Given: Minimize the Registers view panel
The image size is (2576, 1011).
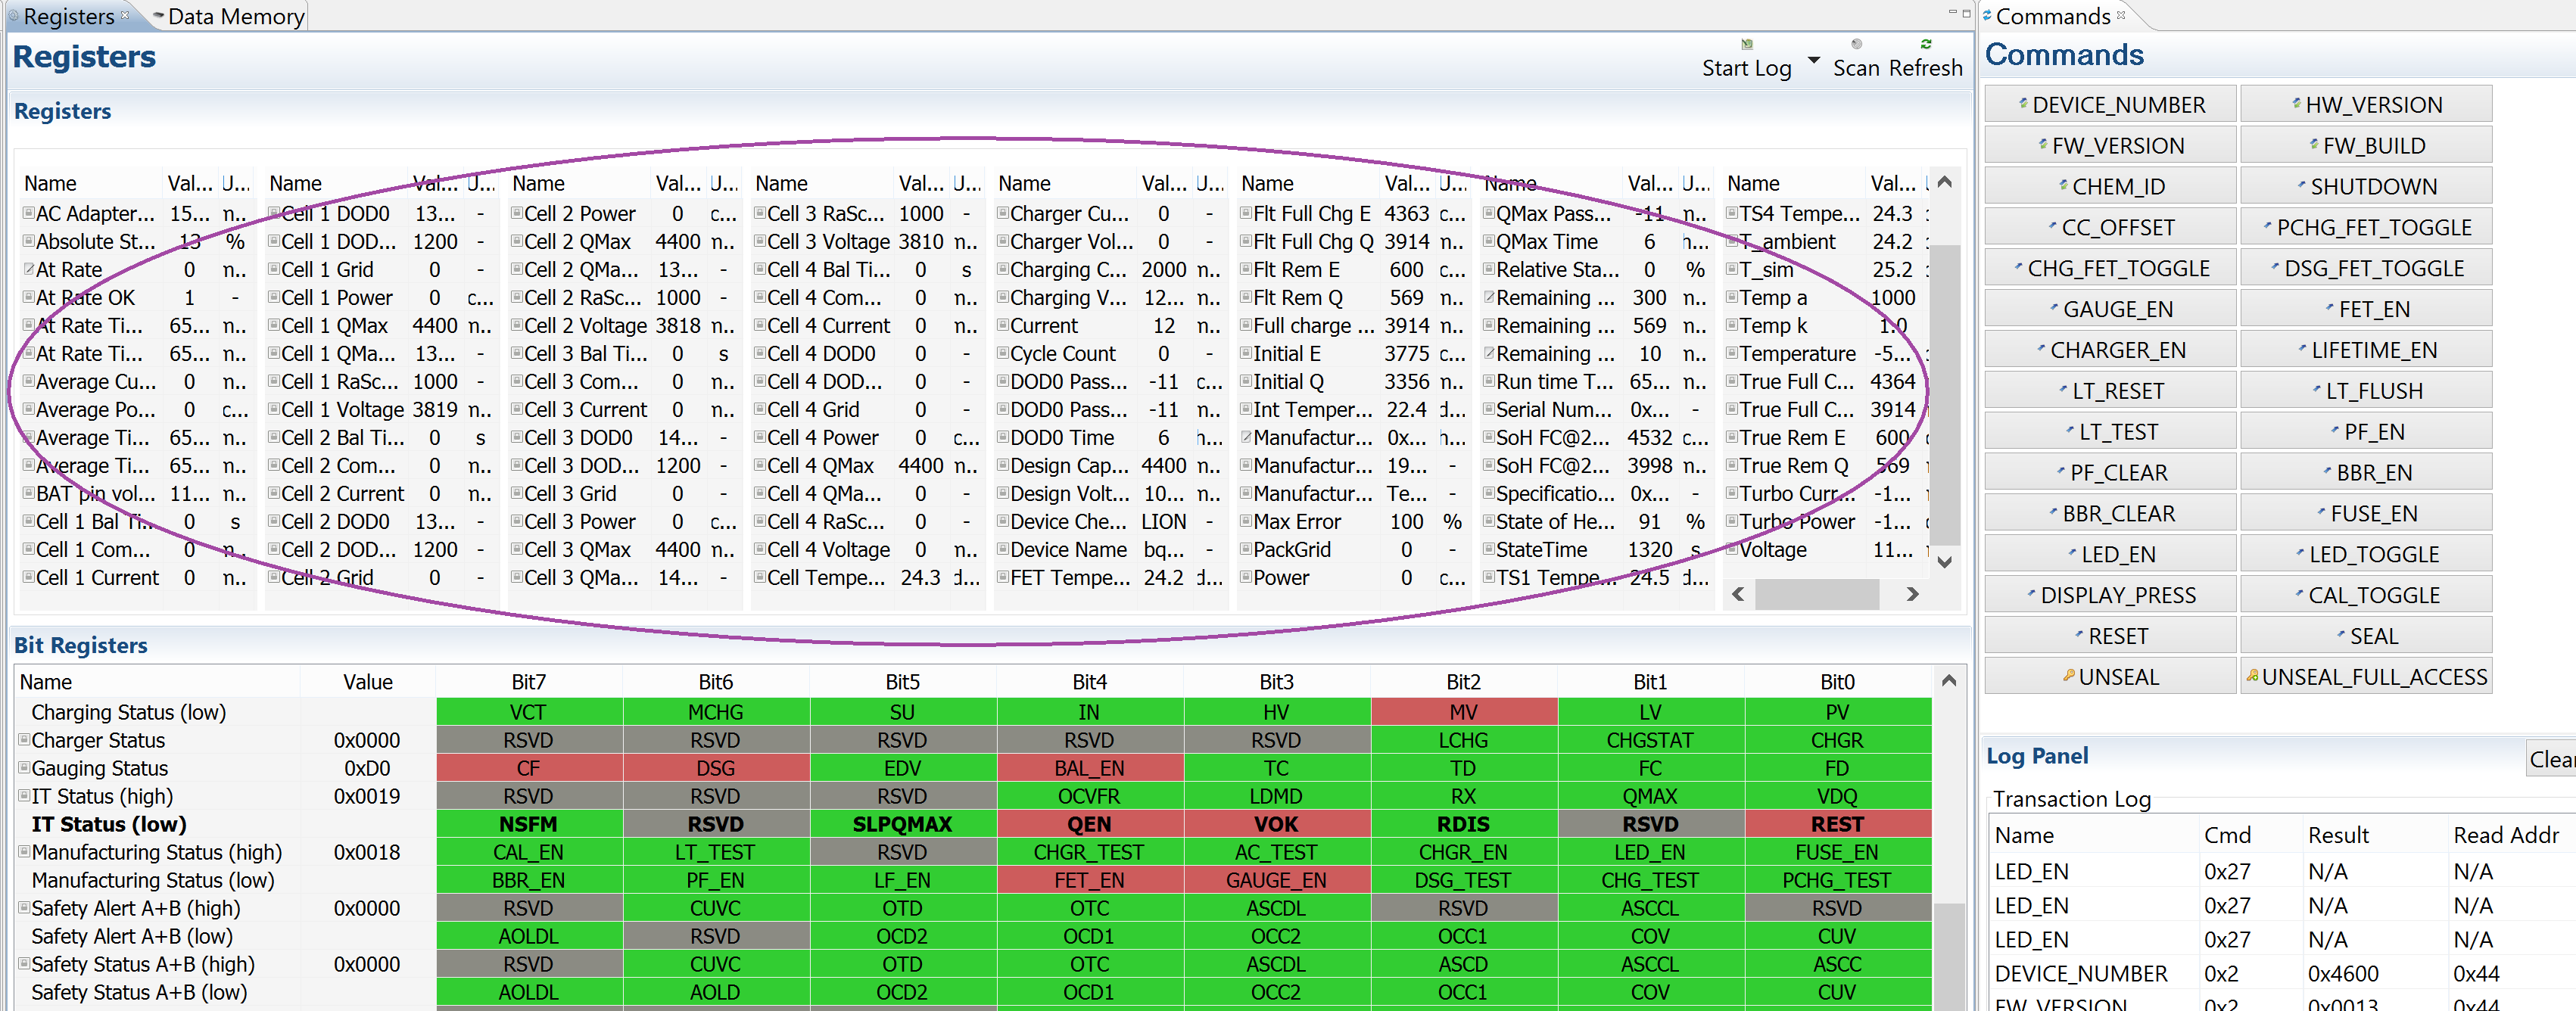Looking at the screenshot, I should pyautogui.click(x=1952, y=13).
